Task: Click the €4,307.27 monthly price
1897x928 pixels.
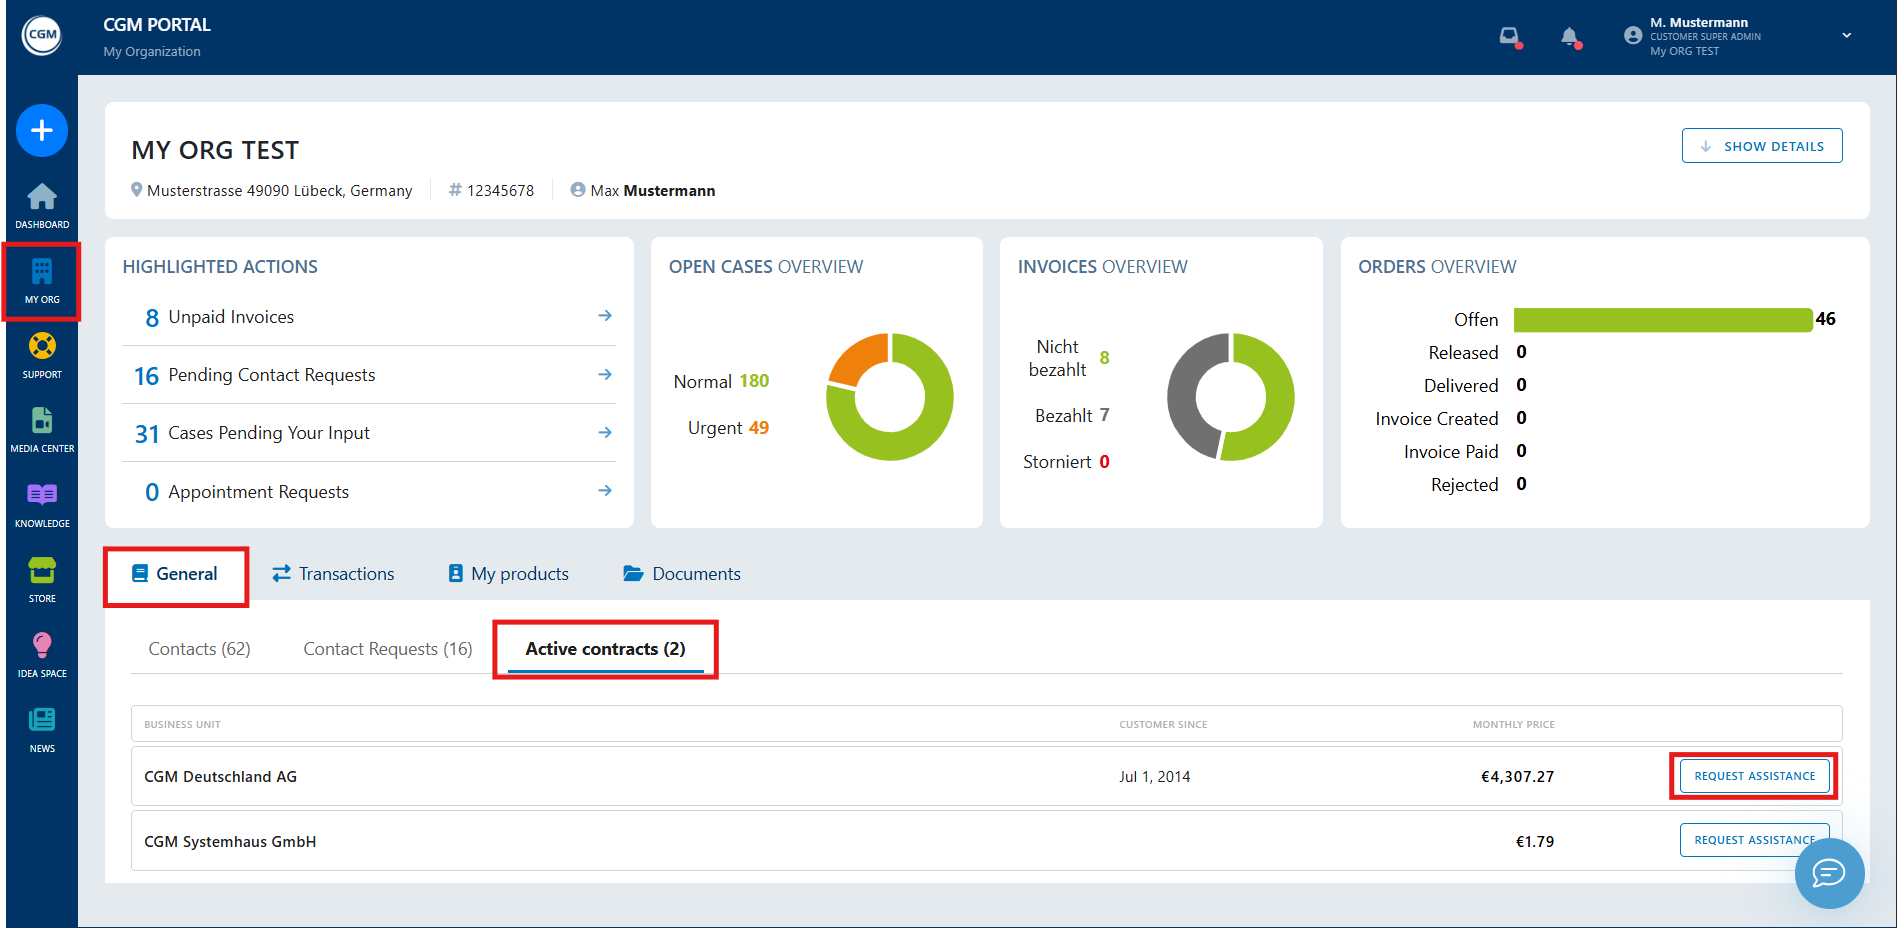Action: click(1517, 777)
